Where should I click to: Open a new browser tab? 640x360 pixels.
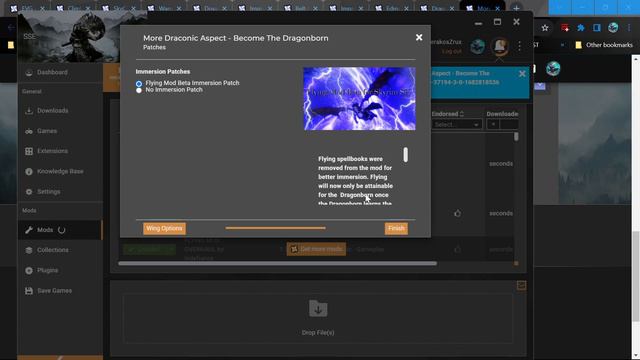516,8
